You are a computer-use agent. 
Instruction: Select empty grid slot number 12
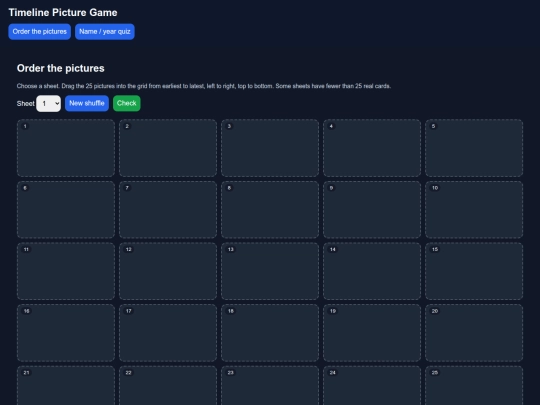168,271
